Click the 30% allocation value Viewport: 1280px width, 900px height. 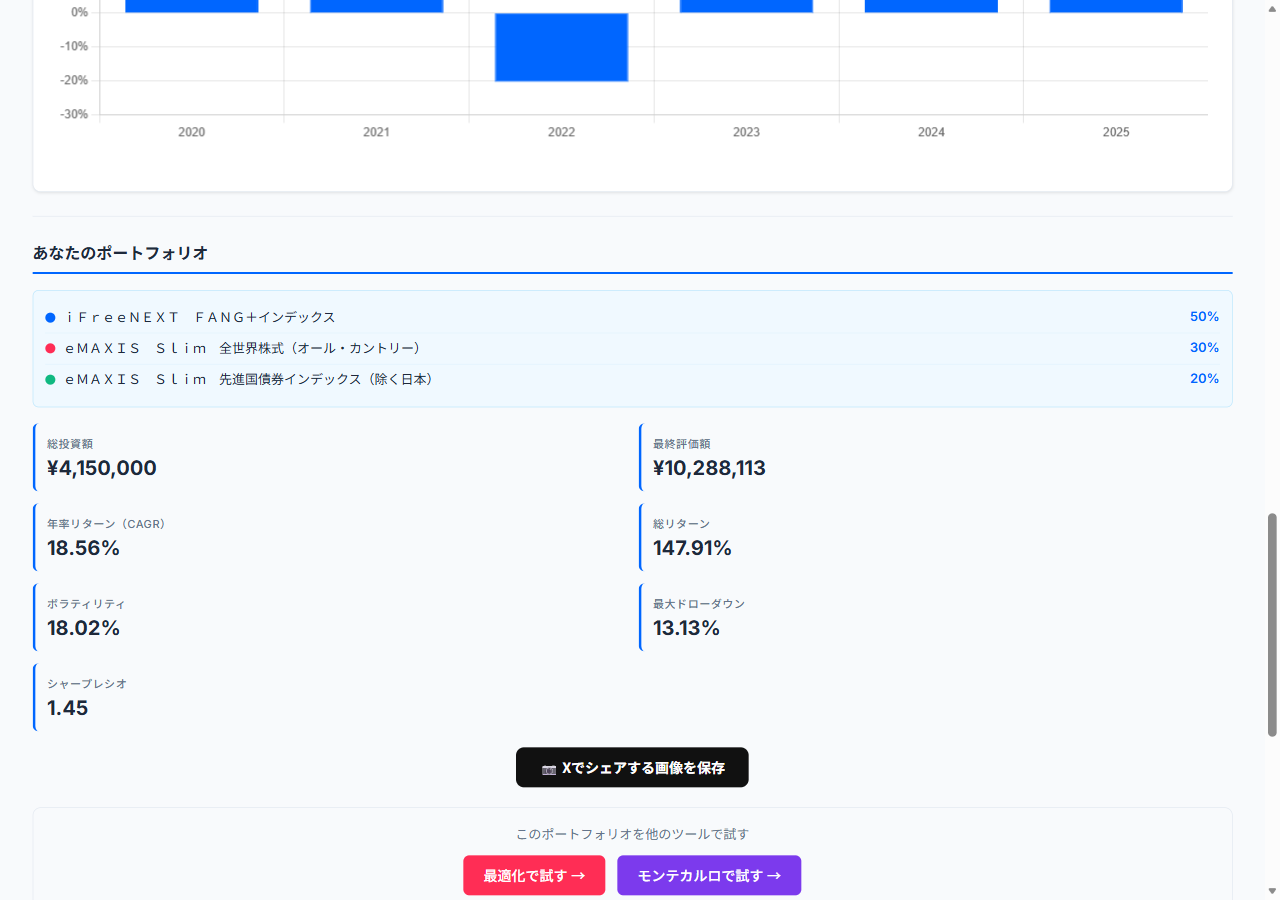click(x=1204, y=347)
